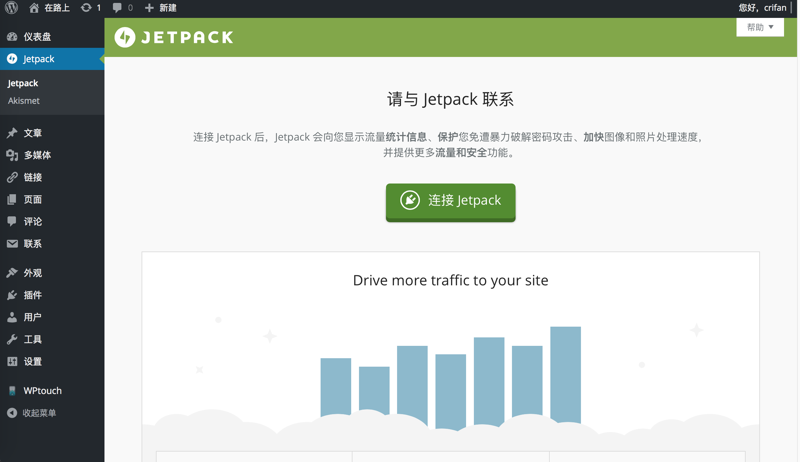Click the '在路上' site name link

[x=57, y=8]
